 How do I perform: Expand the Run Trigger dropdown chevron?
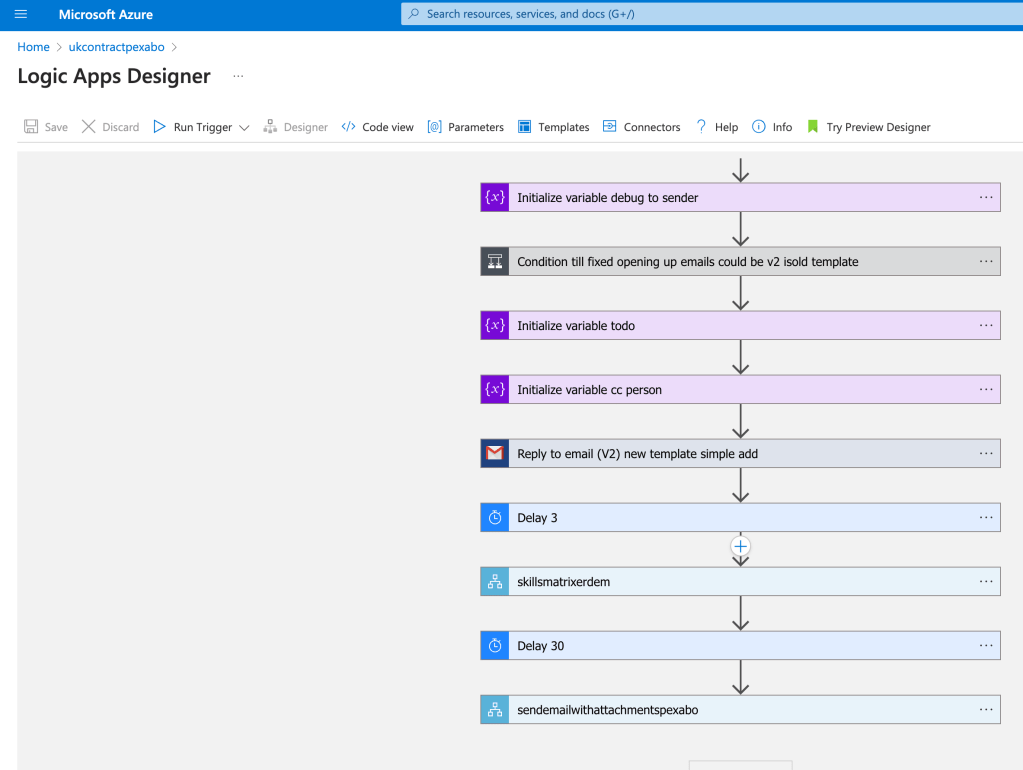pos(244,127)
